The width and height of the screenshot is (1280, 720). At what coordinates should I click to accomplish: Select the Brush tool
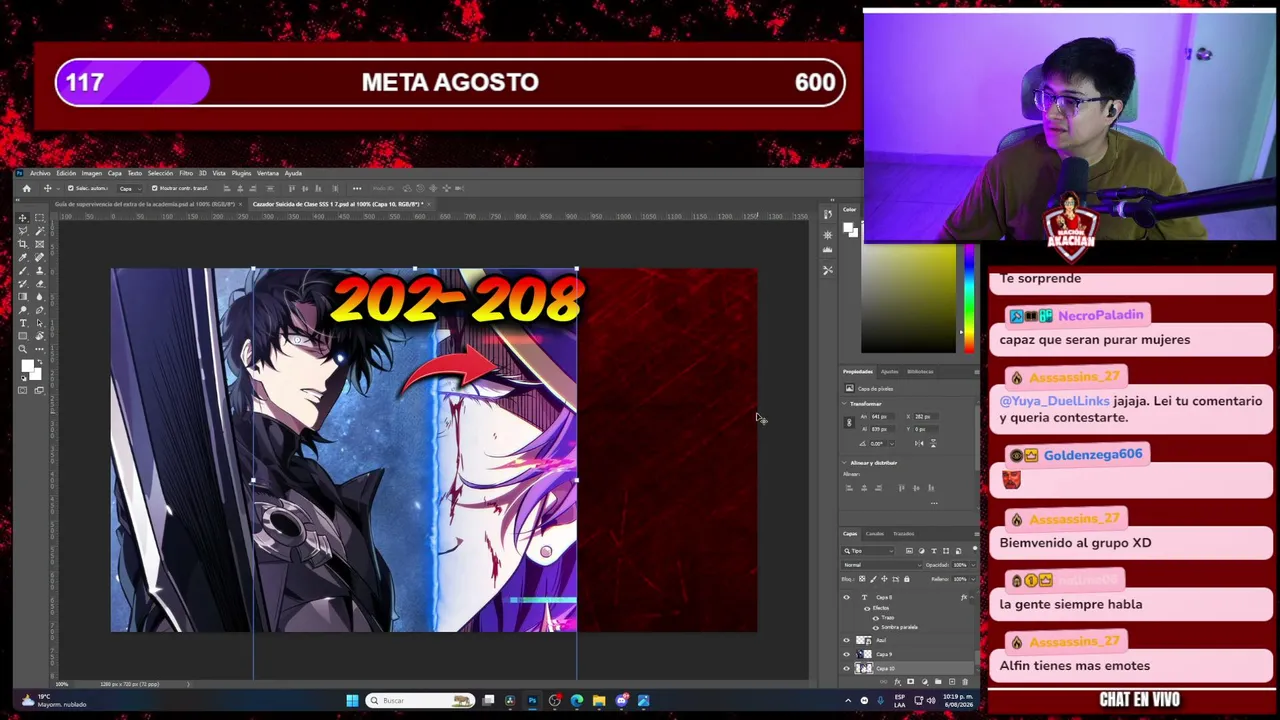tap(23, 270)
